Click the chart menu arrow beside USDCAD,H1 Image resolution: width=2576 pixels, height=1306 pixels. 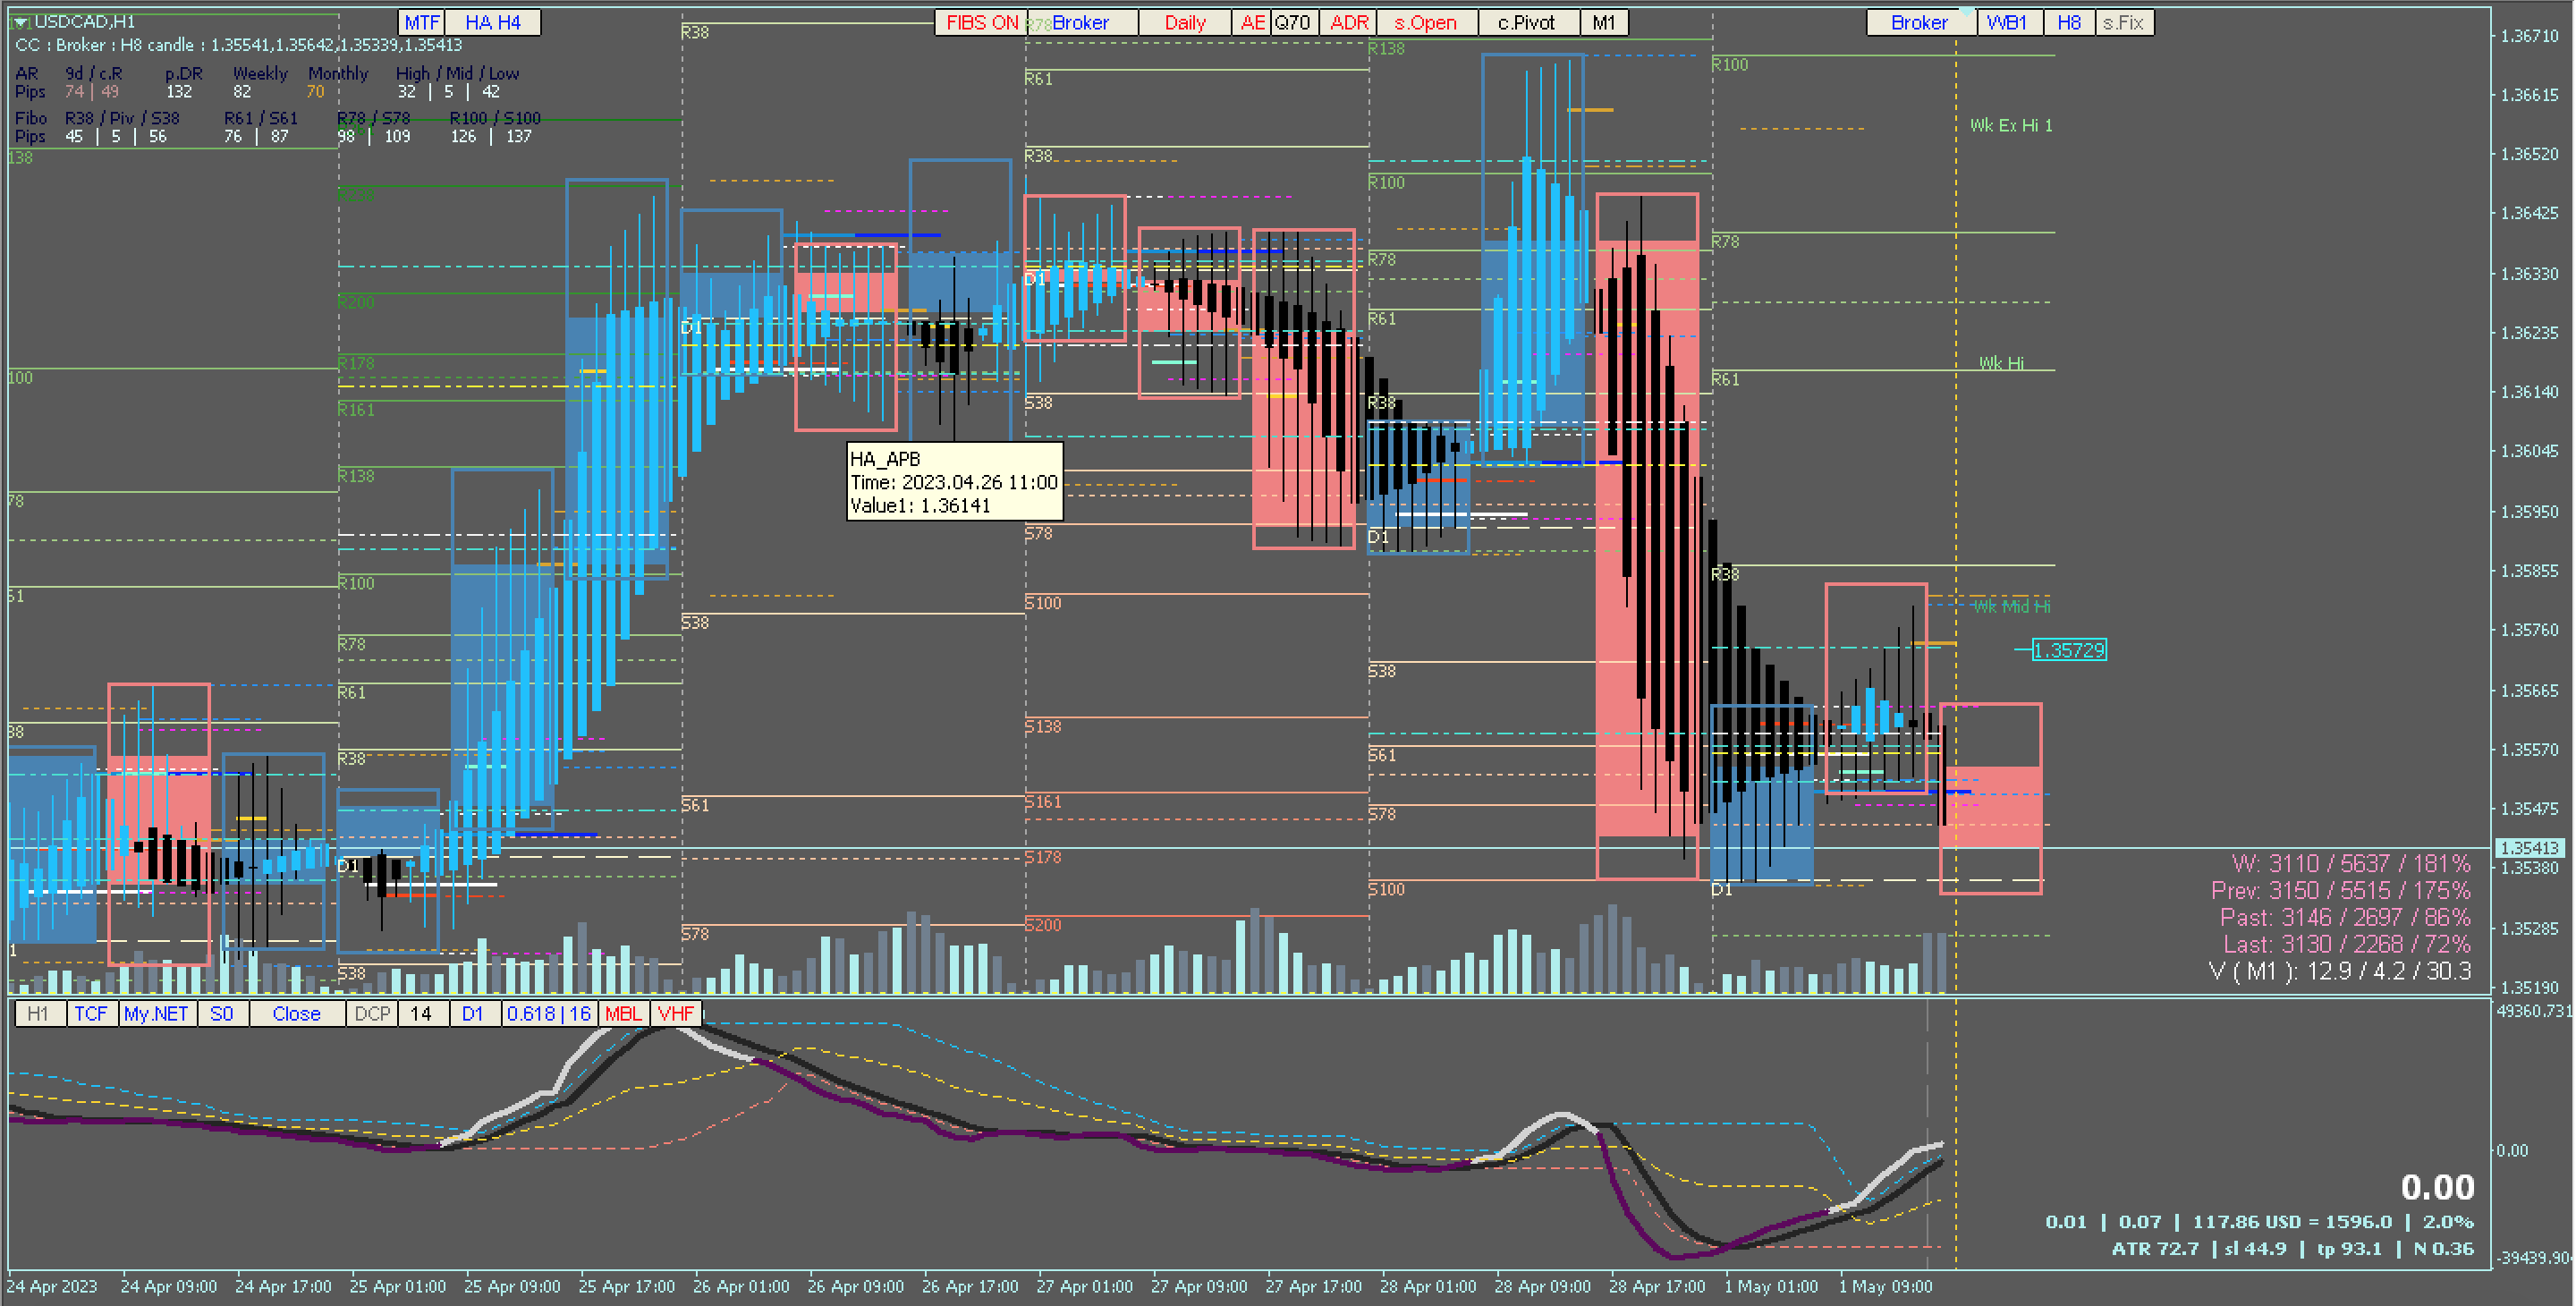pos(20,21)
